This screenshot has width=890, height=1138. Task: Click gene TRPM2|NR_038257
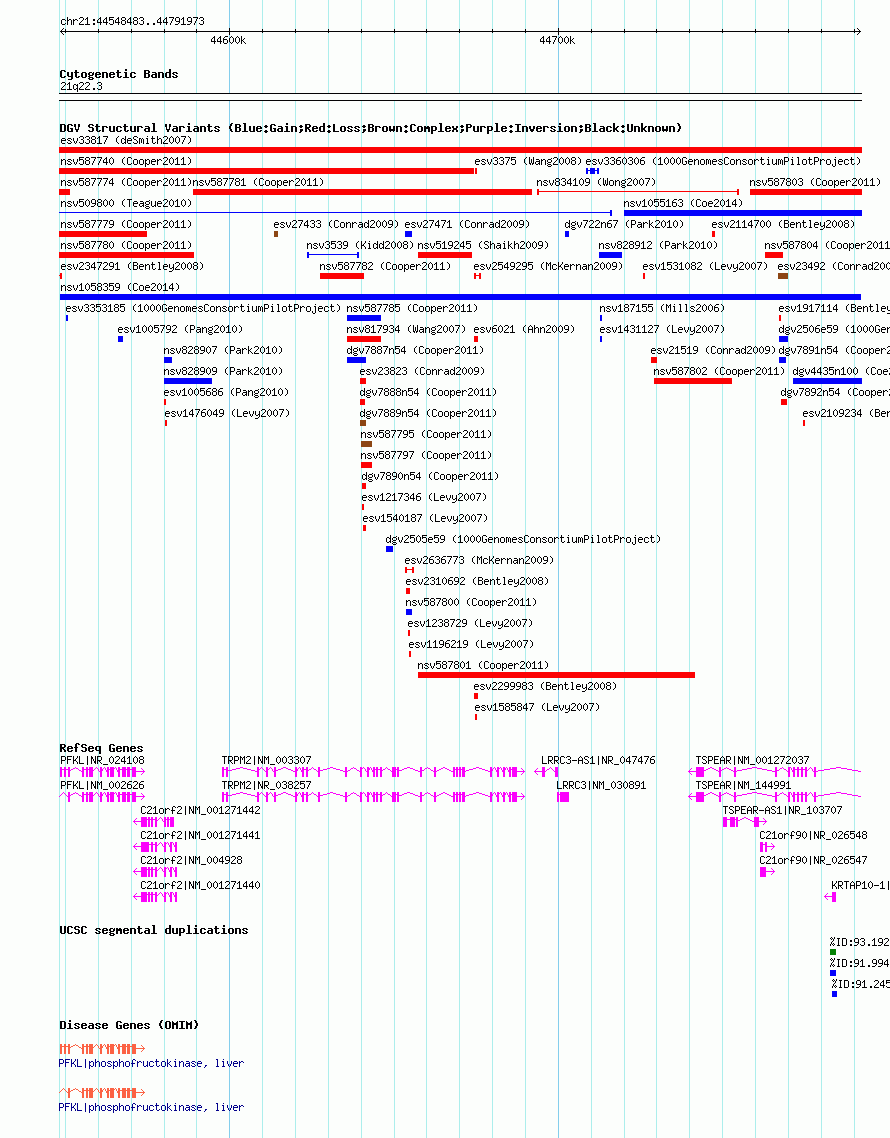pos(373,797)
